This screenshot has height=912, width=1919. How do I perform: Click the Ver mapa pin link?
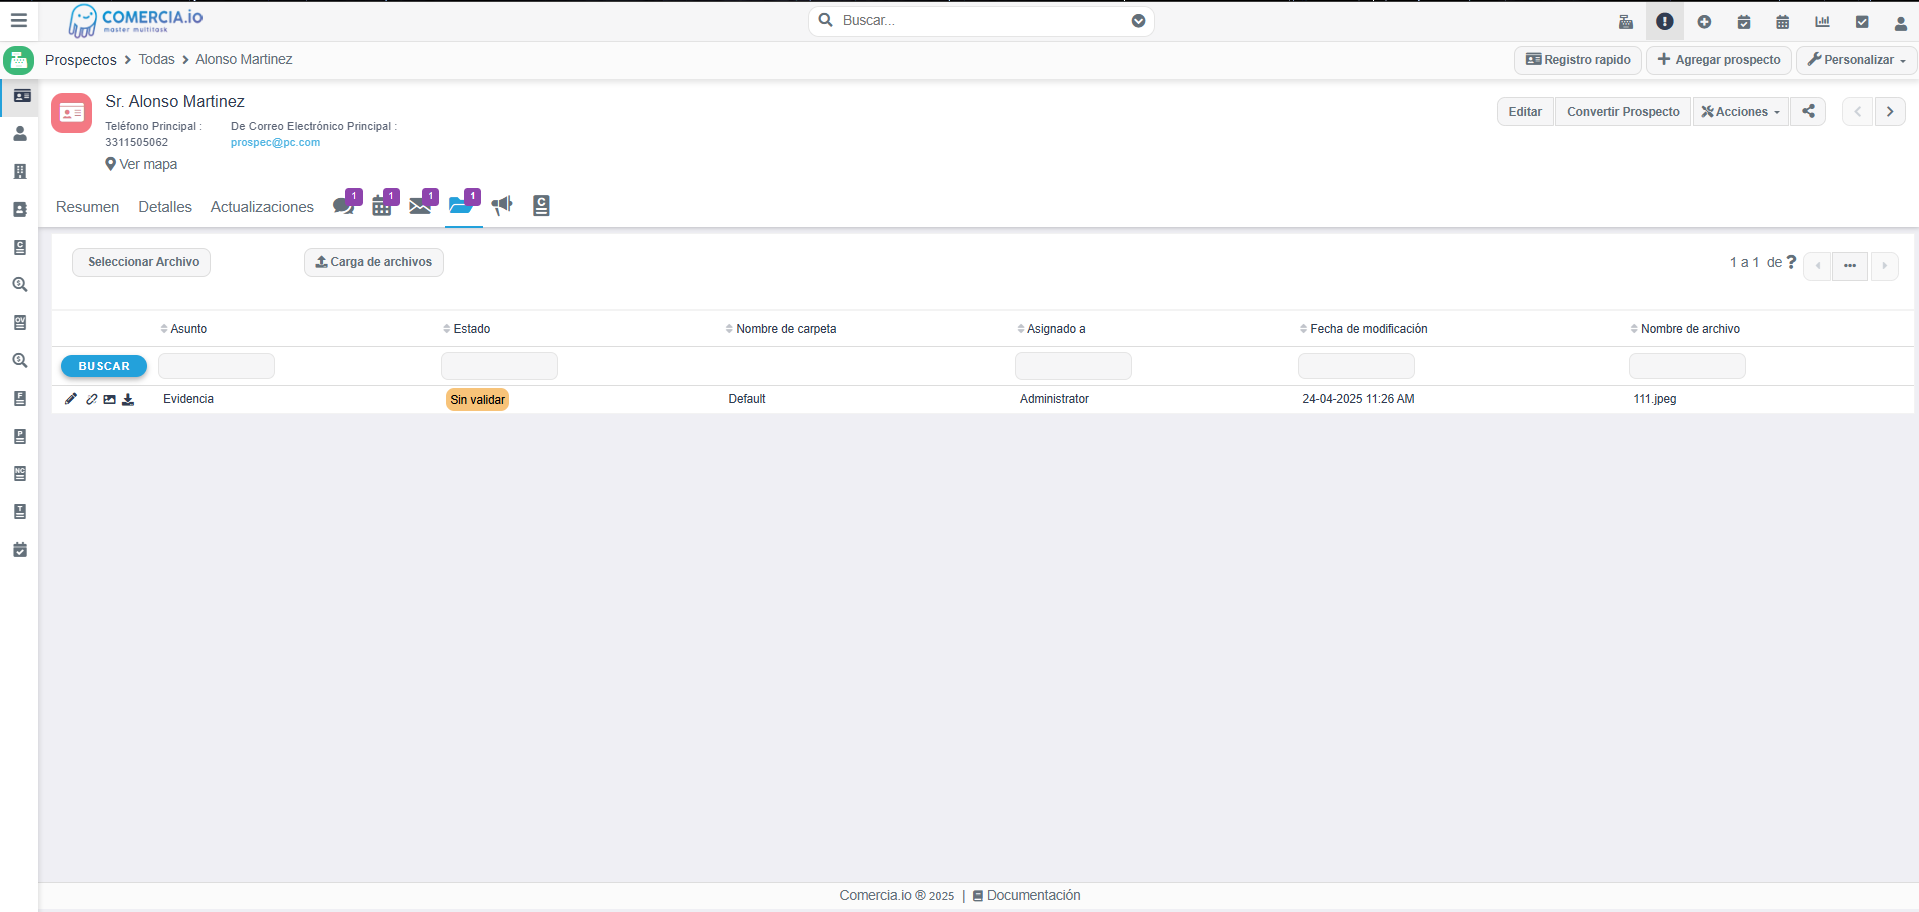coord(141,164)
